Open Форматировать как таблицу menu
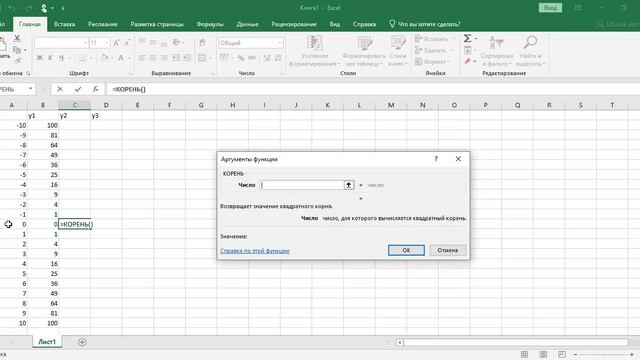 click(x=364, y=51)
